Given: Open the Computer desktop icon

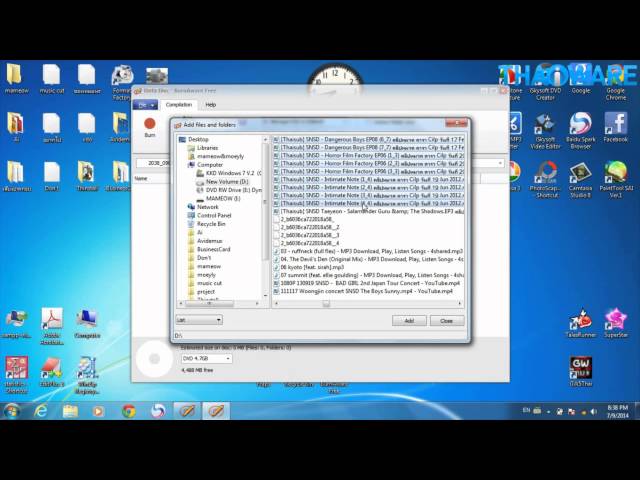Looking at the screenshot, I should pyautogui.click(x=87, y=323).
